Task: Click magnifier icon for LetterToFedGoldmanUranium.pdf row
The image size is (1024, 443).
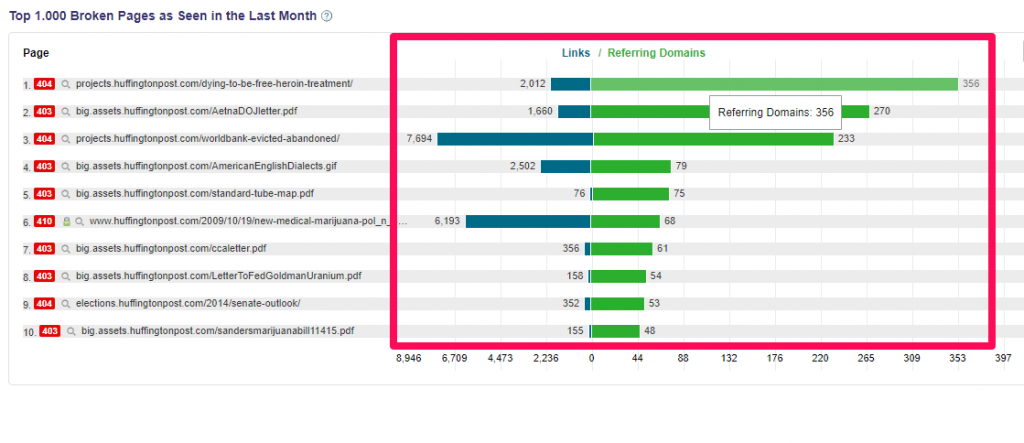Action: click(x=65, y=276)
